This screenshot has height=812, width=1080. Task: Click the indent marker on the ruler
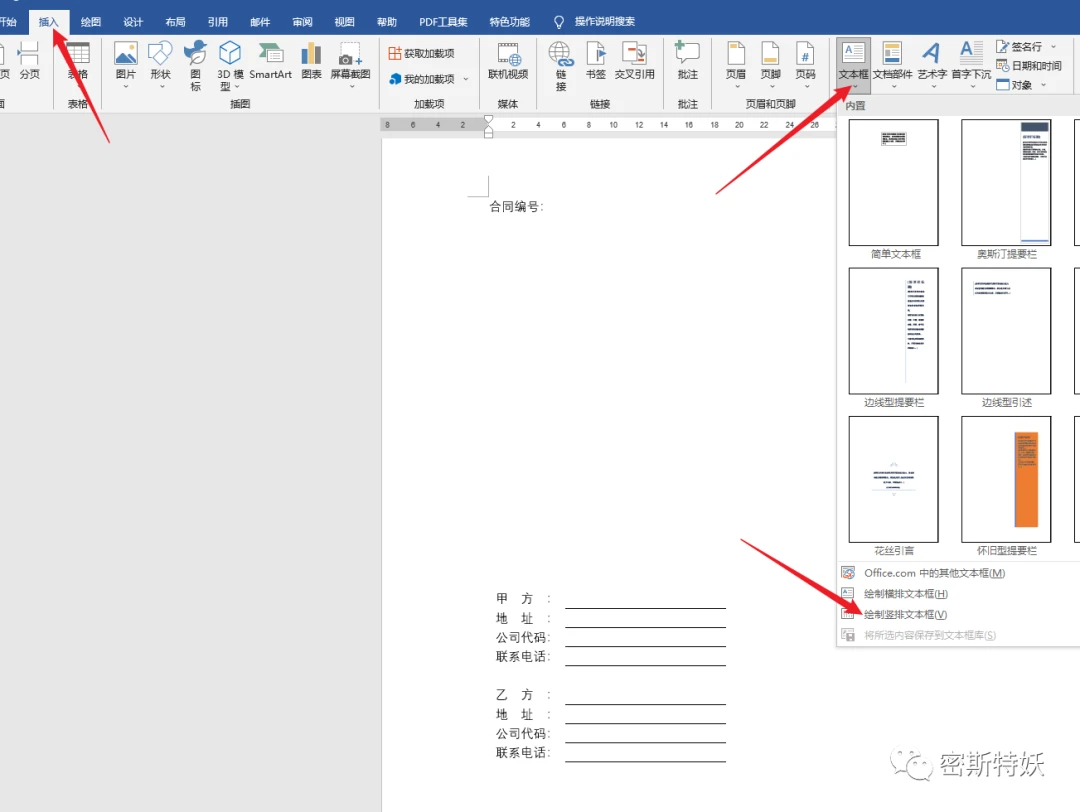[488, 128]
